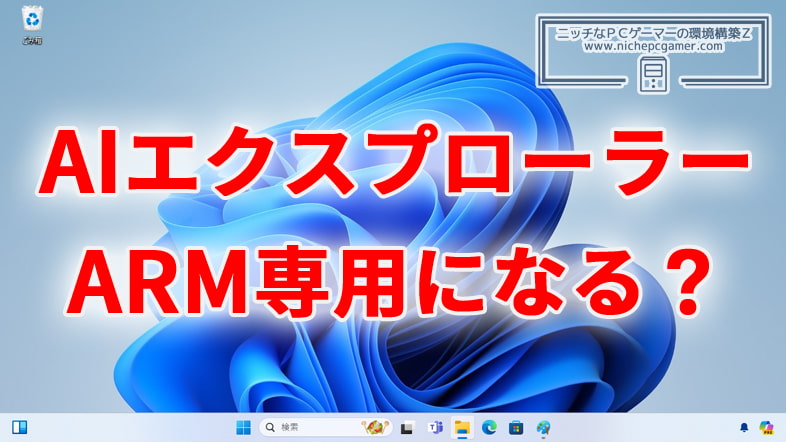
Task: Open the Windows Start menu
Action: click(243, 427)
